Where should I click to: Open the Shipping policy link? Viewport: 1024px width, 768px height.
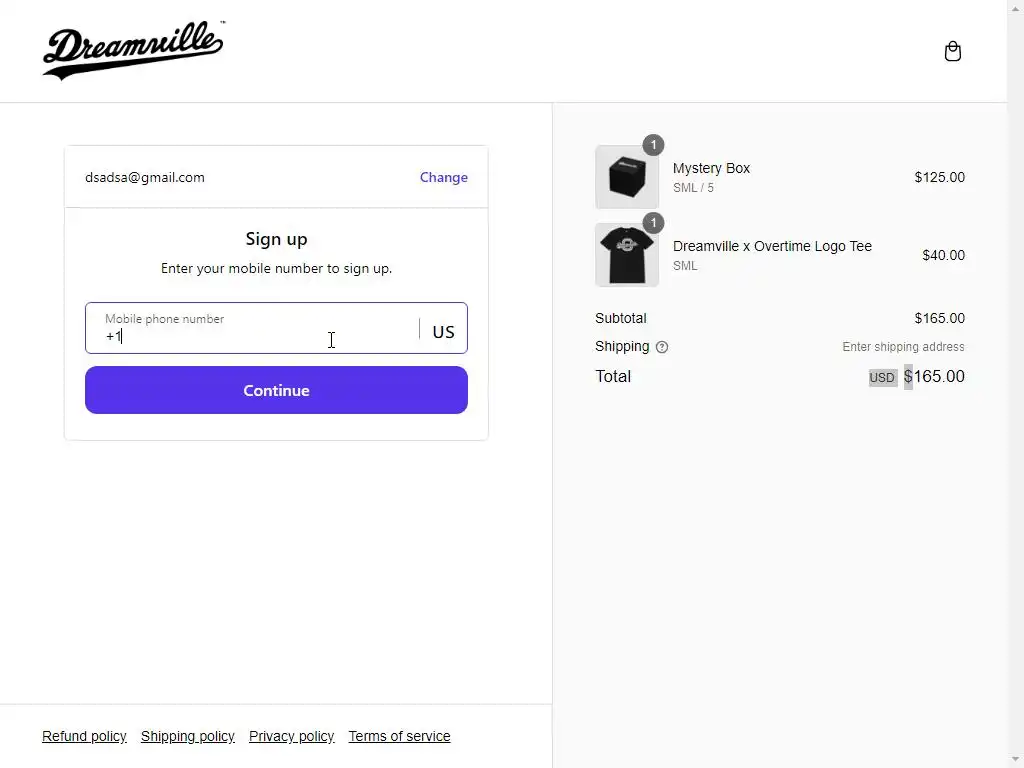188,736
